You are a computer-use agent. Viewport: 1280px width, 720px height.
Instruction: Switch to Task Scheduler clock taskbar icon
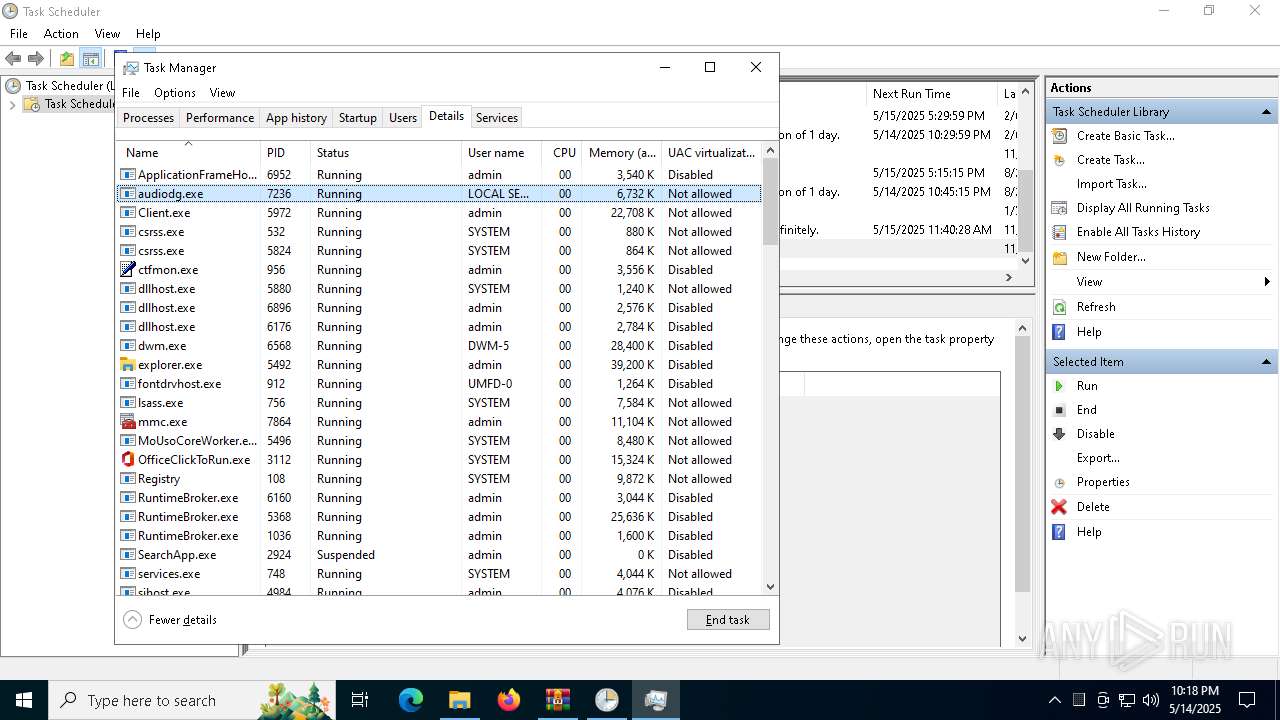[607, 700]
